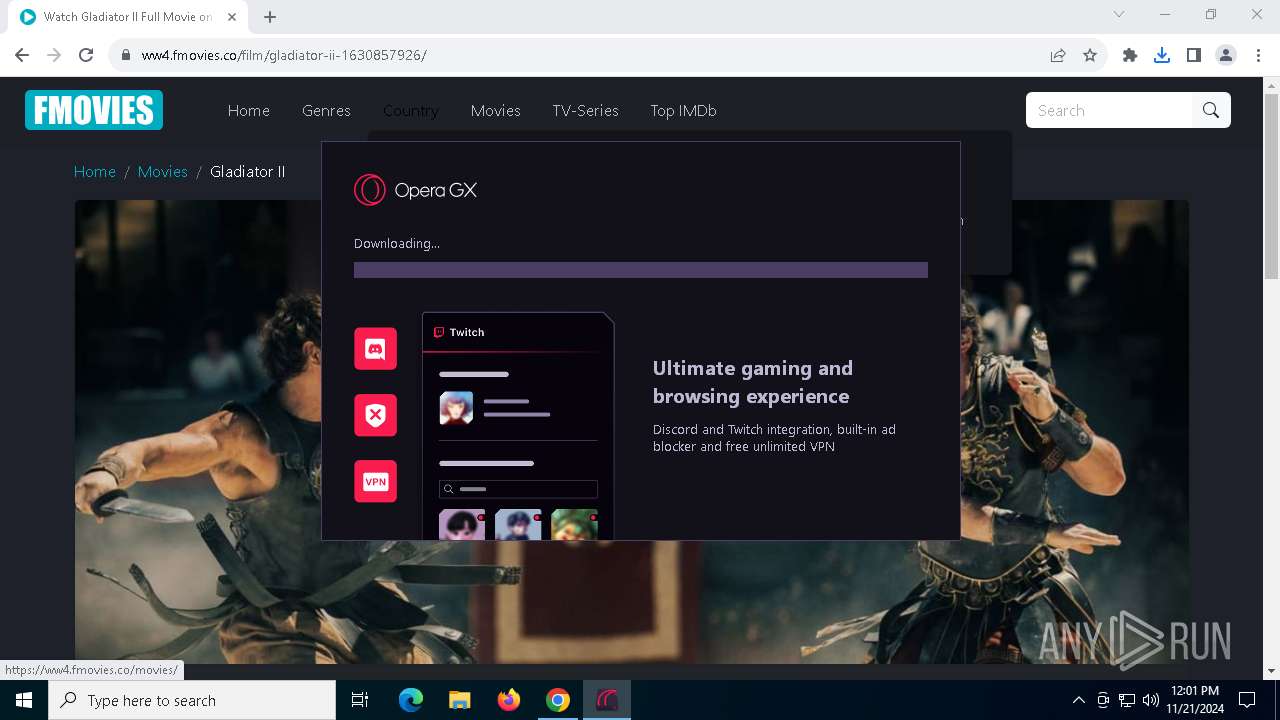Click the taskbar search box
The width and height of the screenshot is (1280, 720).
pos(192,700)
